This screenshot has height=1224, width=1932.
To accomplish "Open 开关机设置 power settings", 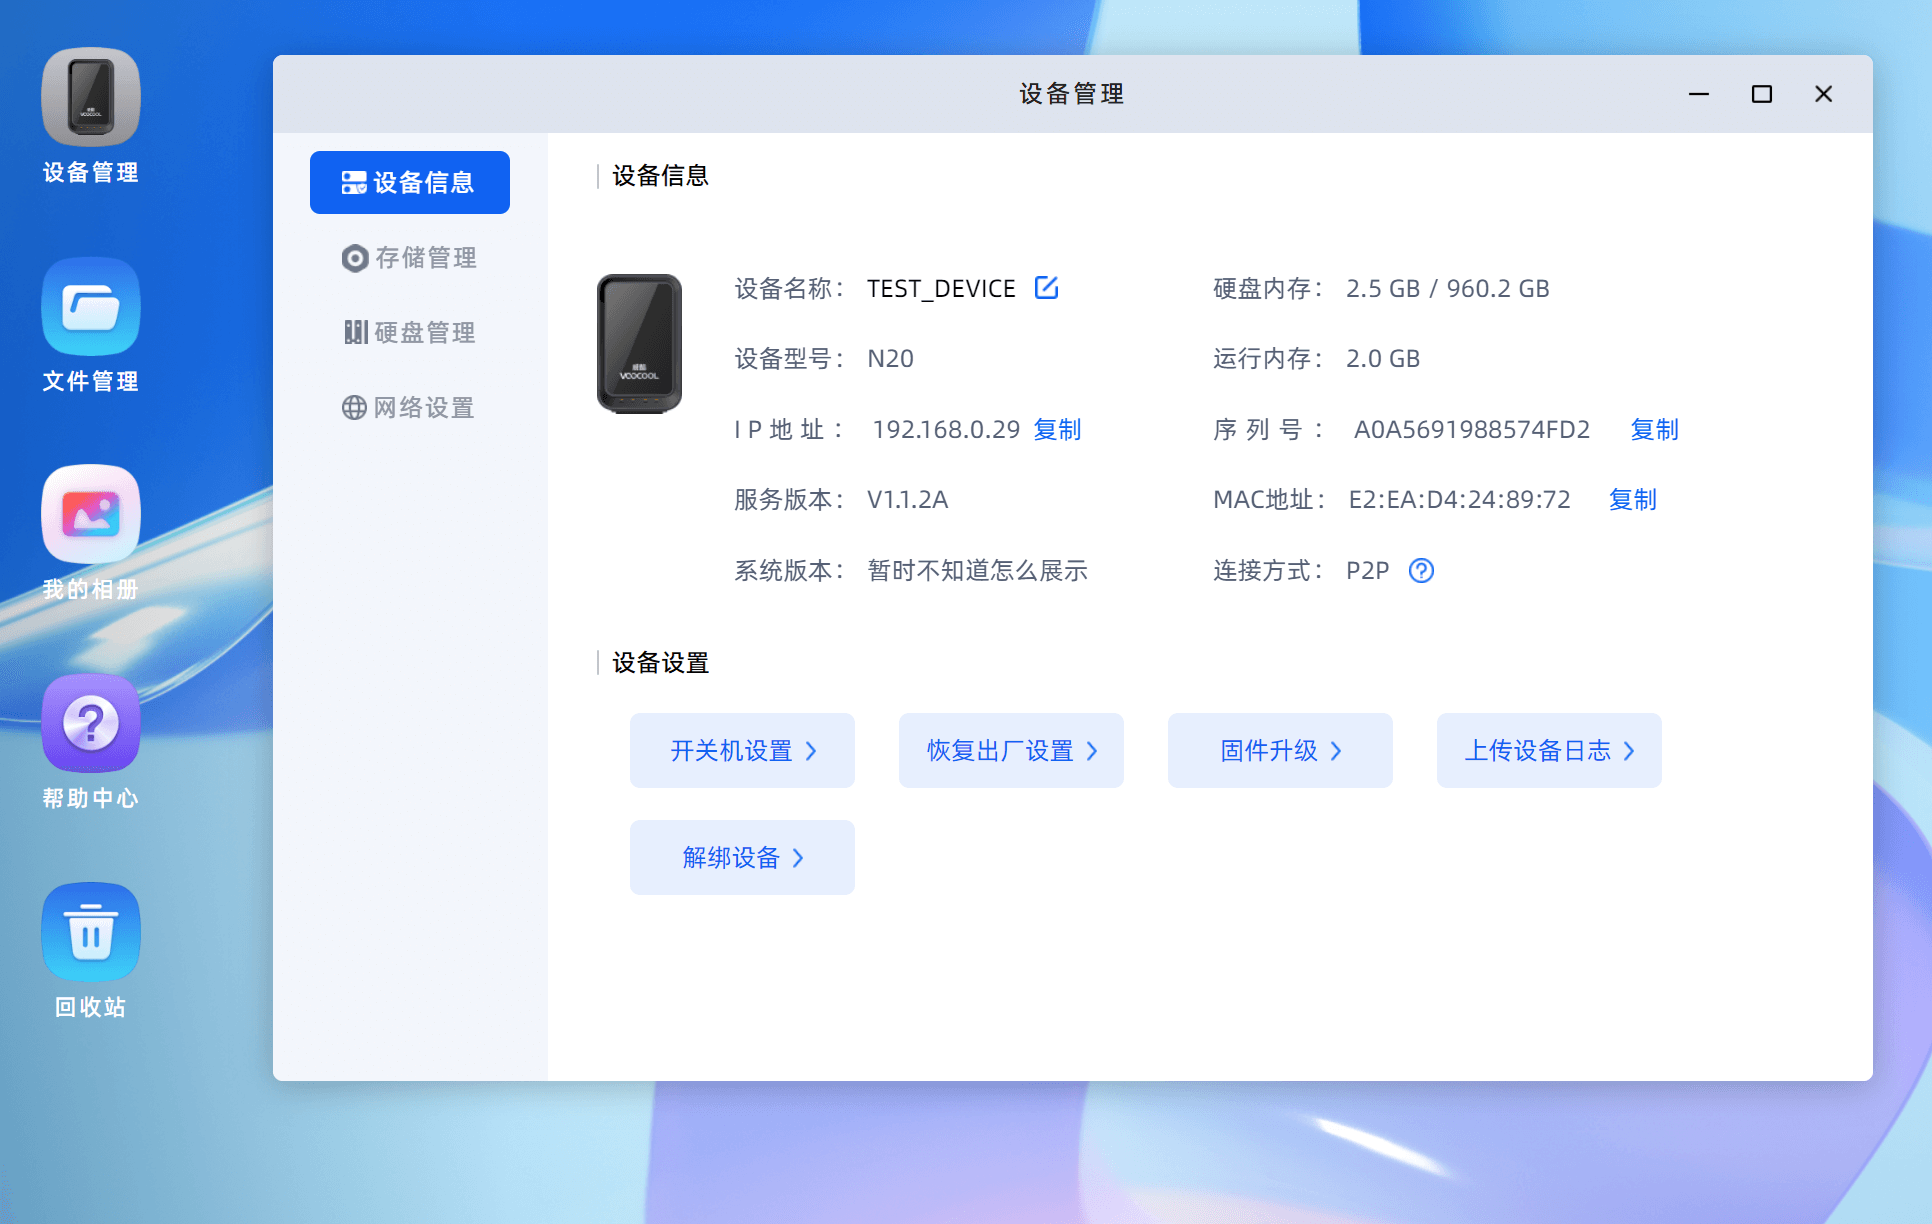I will tap(742, 750).
